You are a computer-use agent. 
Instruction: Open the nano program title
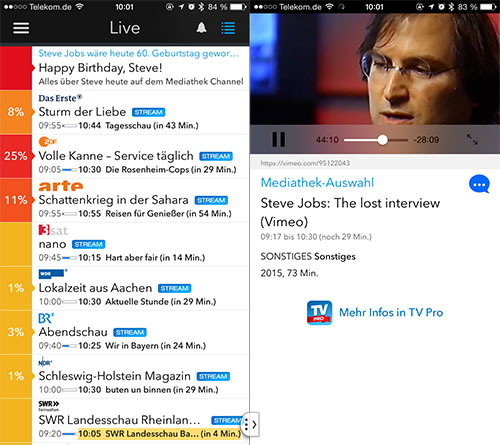(52, 244)
